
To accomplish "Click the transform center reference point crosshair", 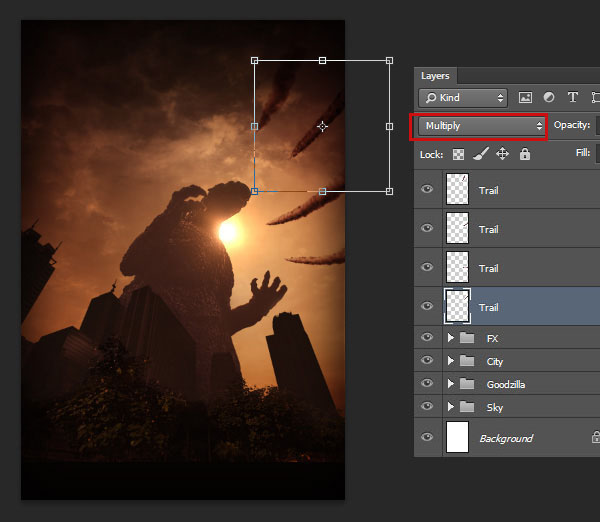I will tap(322, 126).
